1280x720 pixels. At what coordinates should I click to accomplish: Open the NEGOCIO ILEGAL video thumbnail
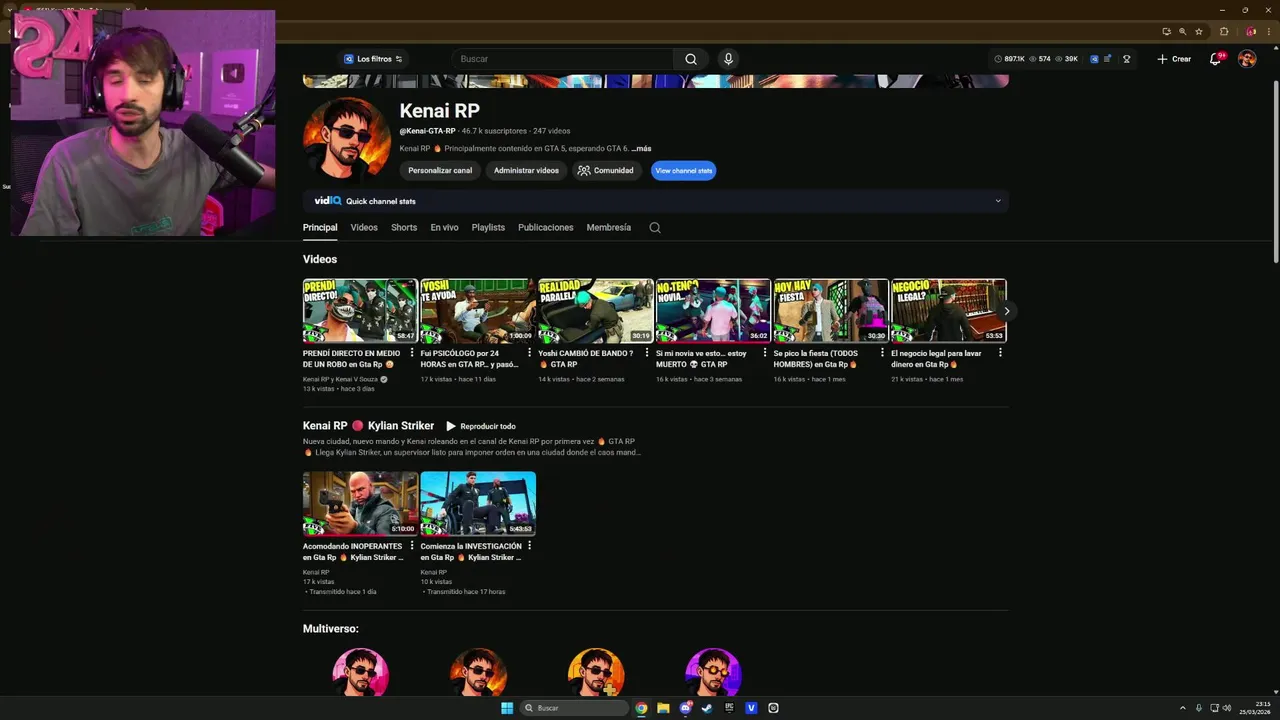pos(948,311)
